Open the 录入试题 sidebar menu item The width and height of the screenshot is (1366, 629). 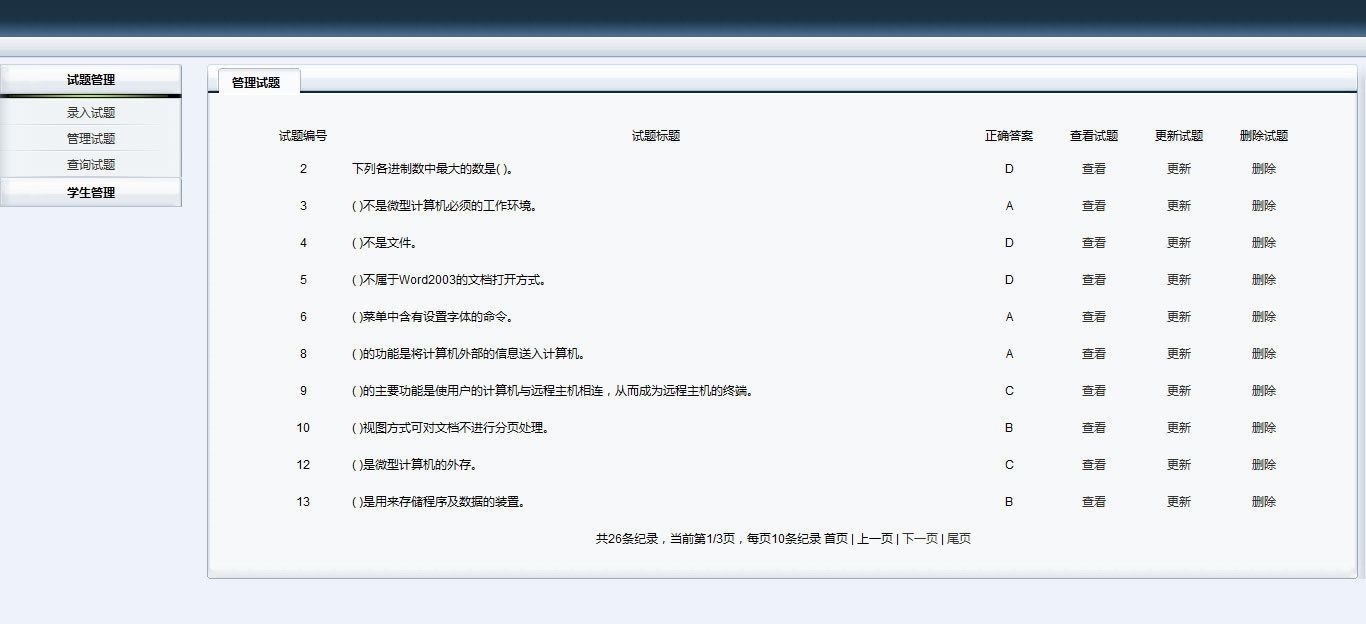(x=91, y=112)
